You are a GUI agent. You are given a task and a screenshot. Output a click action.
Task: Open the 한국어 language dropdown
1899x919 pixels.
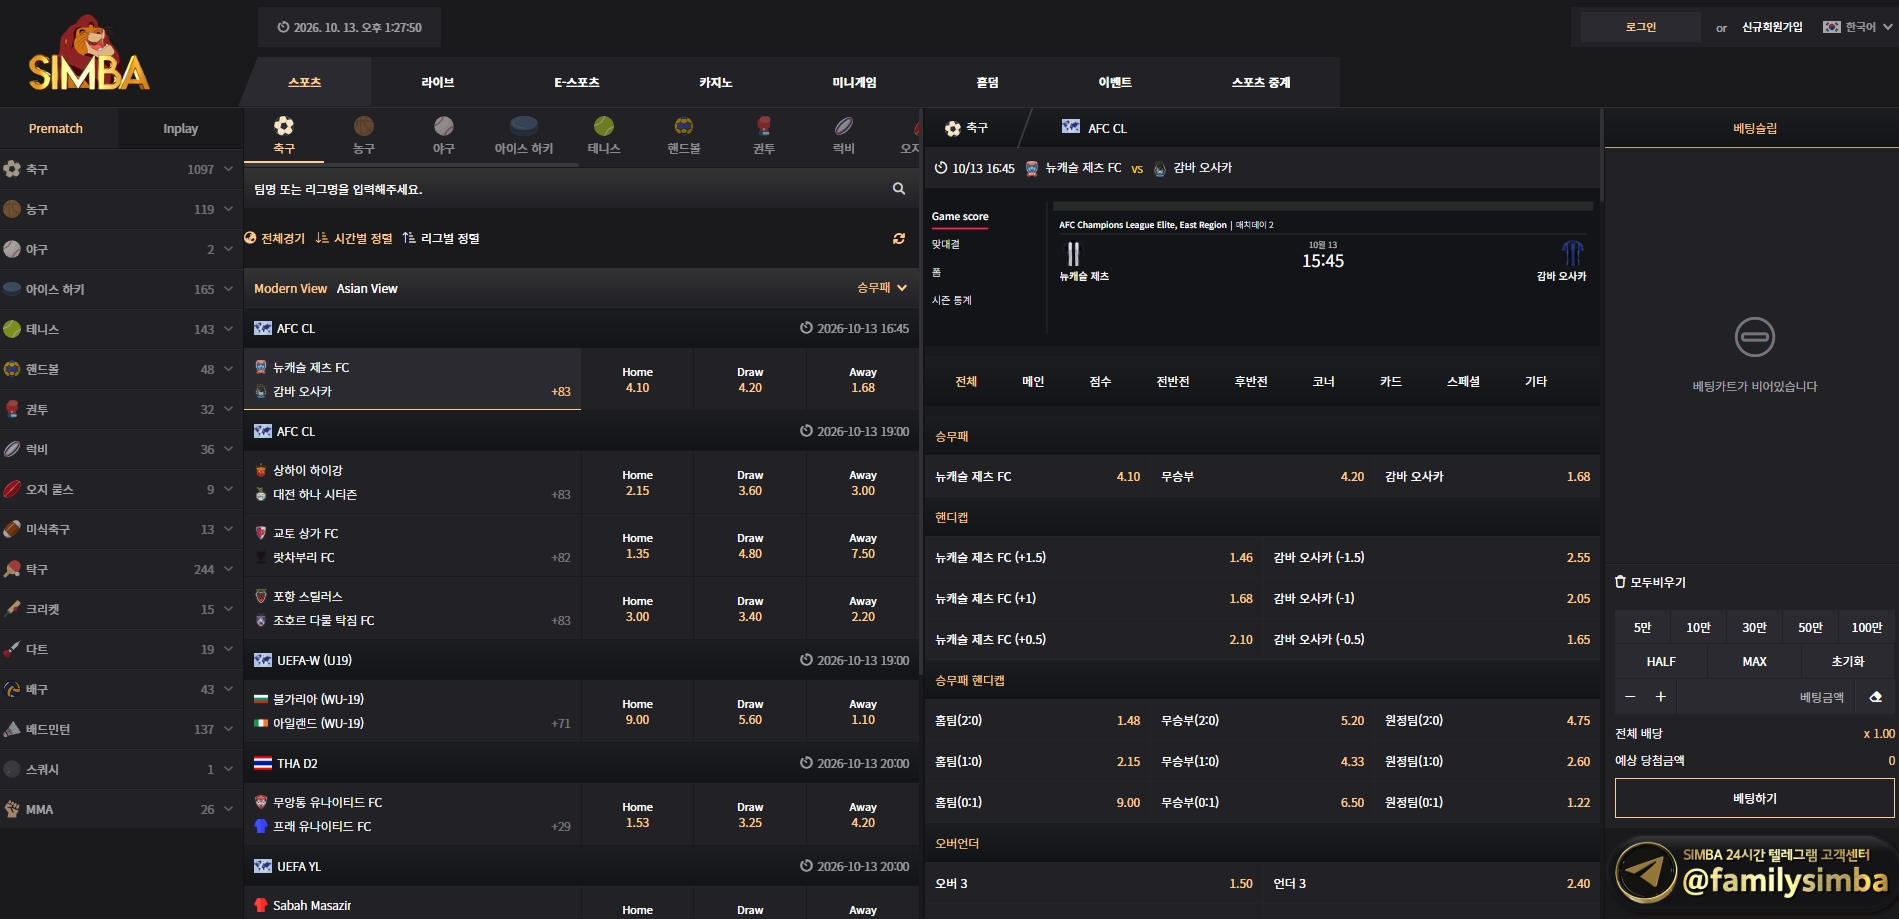pos(1857,27)
